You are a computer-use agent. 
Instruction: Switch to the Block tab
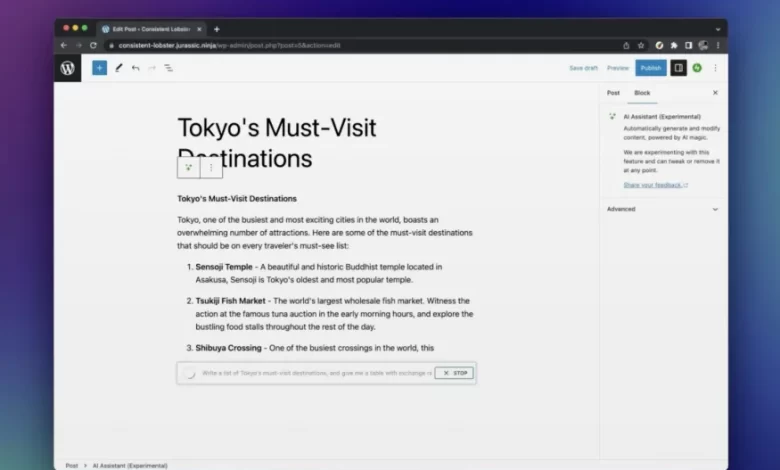coord(642,93)
